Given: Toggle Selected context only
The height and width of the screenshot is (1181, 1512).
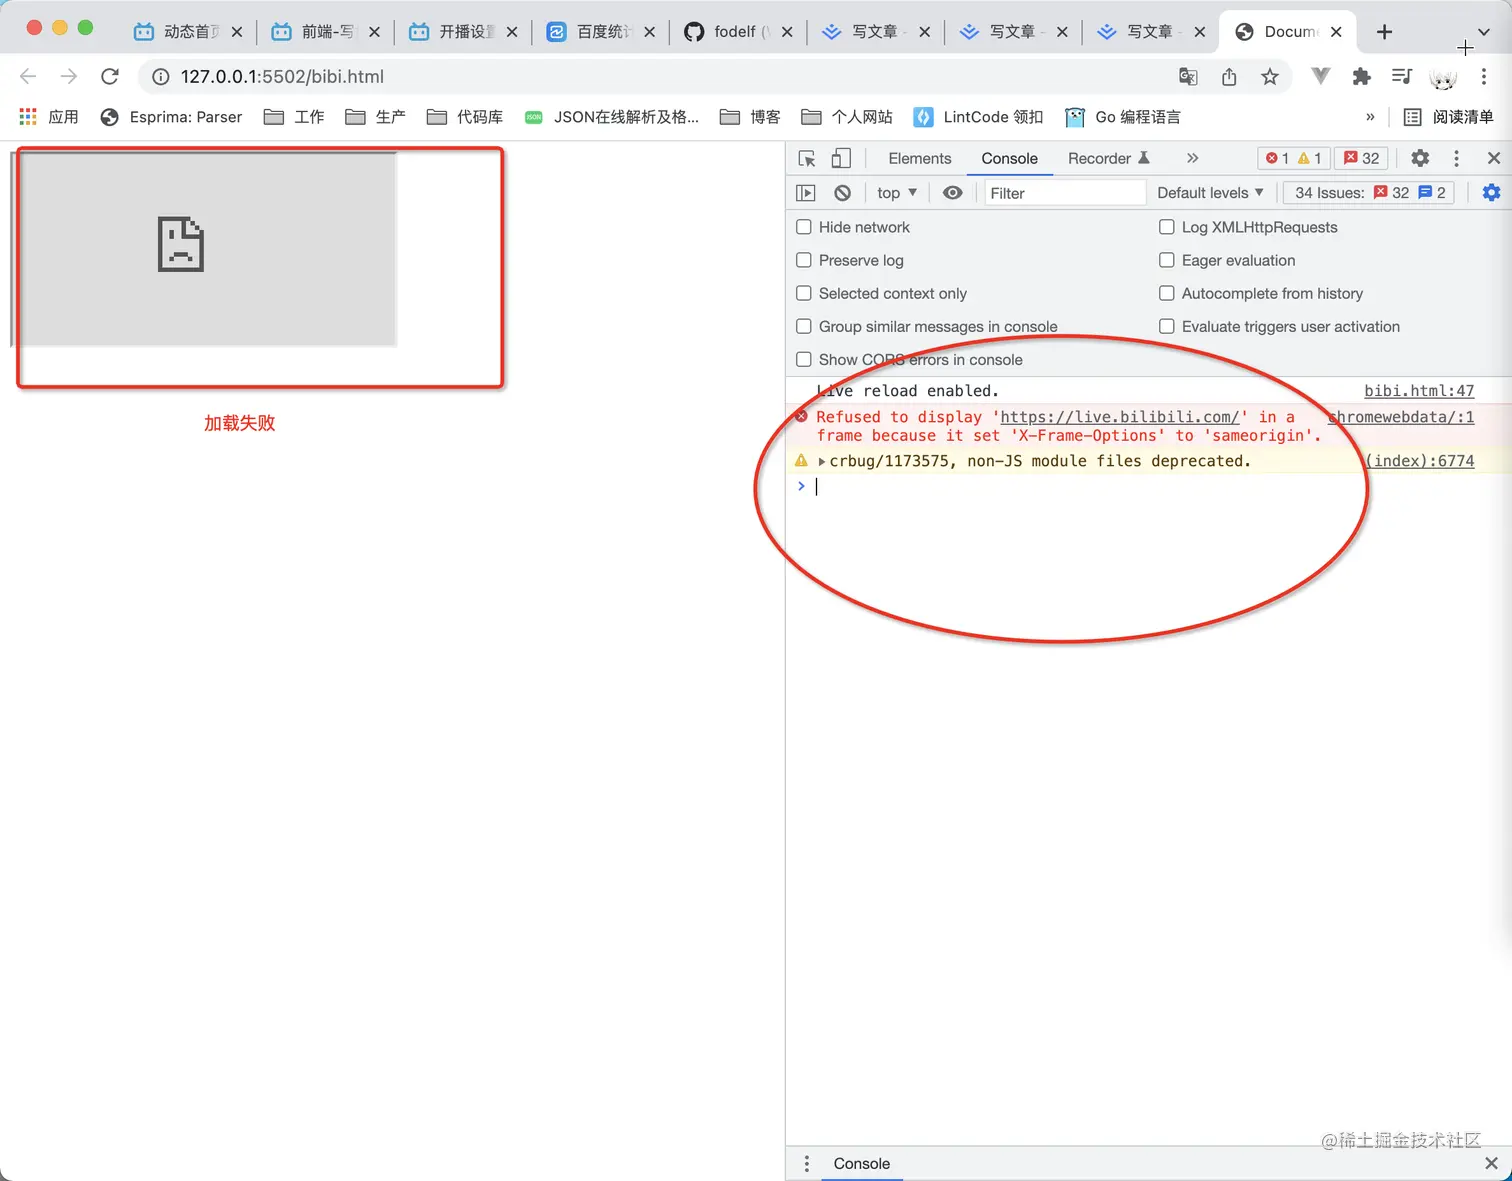Looking at the screenshot, I should tap(804, 293).
